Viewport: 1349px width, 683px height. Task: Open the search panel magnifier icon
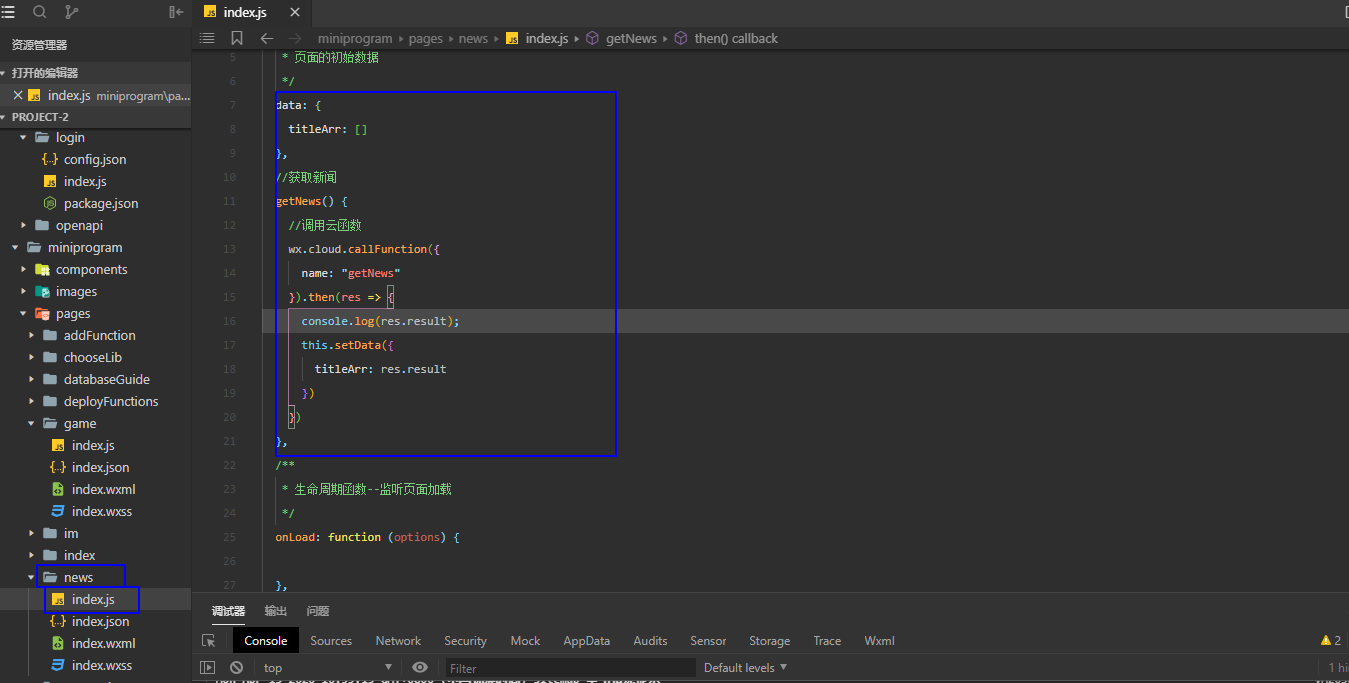click(x=40, y=12)
